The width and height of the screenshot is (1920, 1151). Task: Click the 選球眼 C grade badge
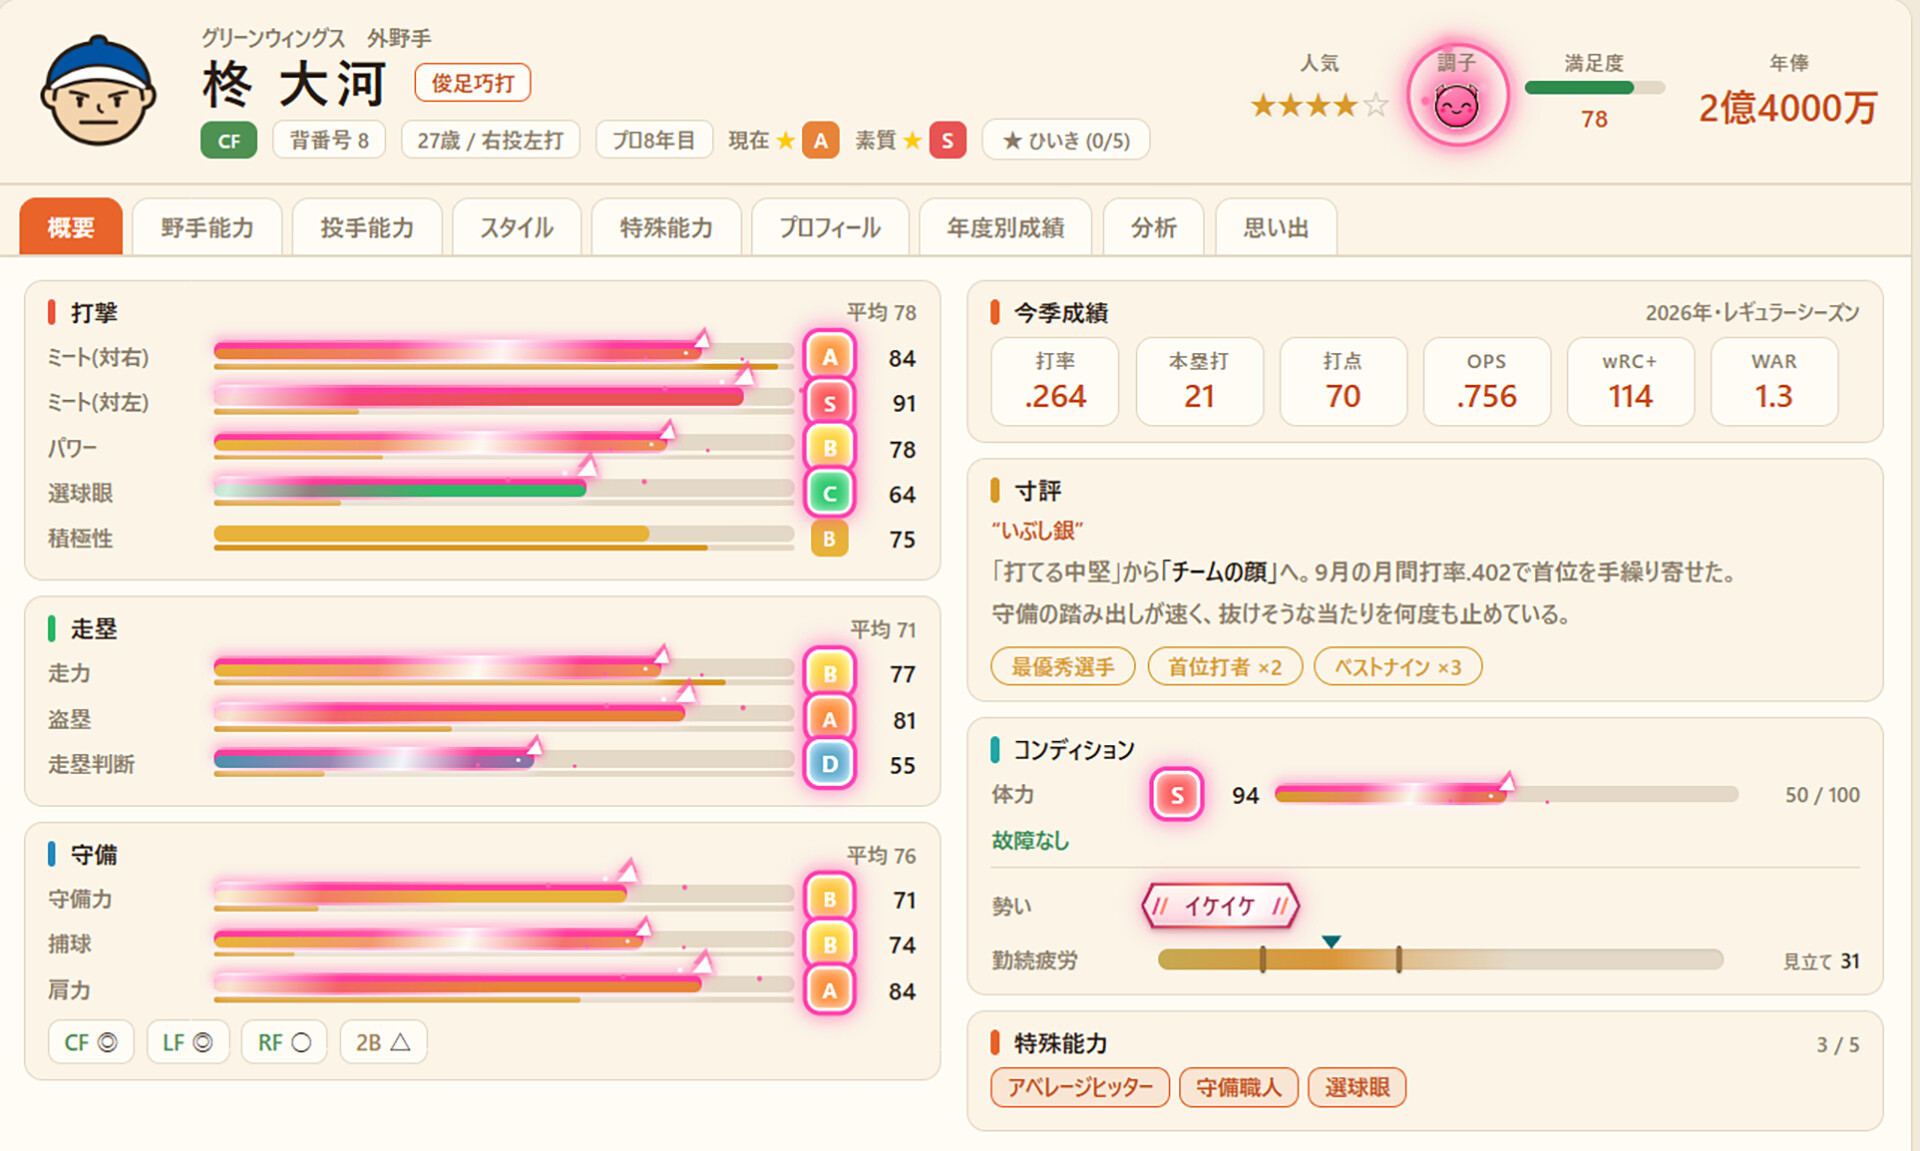tap(829, 493)
